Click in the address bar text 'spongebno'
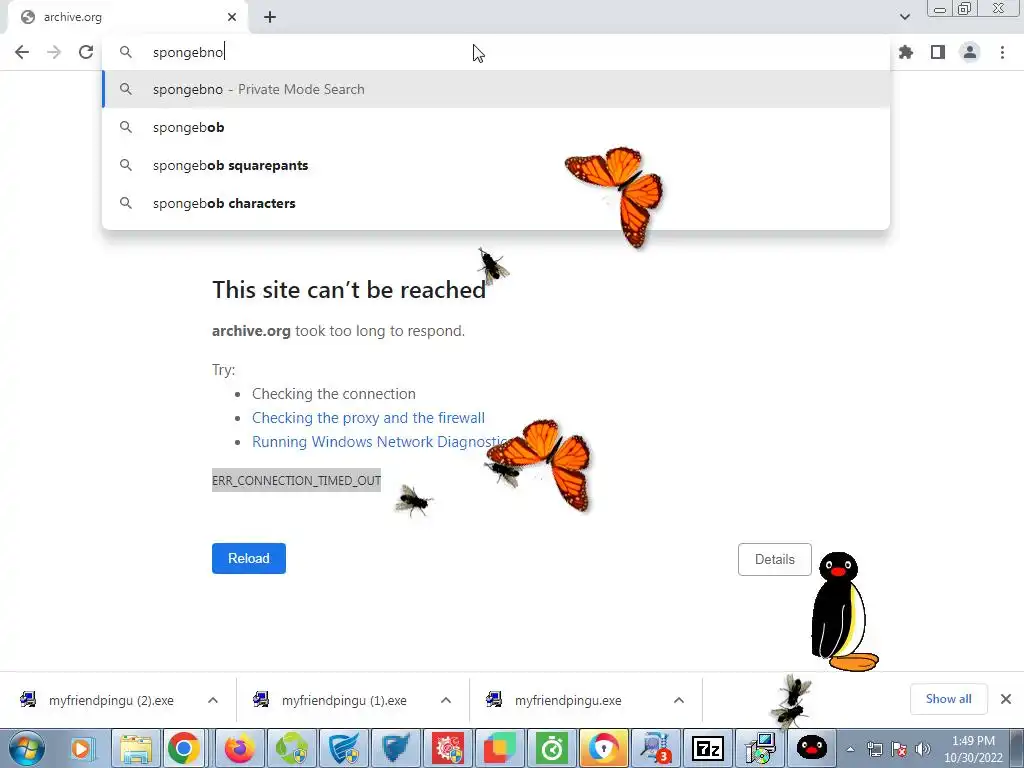The image size is (1024, 768). click(x=188, y=52)
